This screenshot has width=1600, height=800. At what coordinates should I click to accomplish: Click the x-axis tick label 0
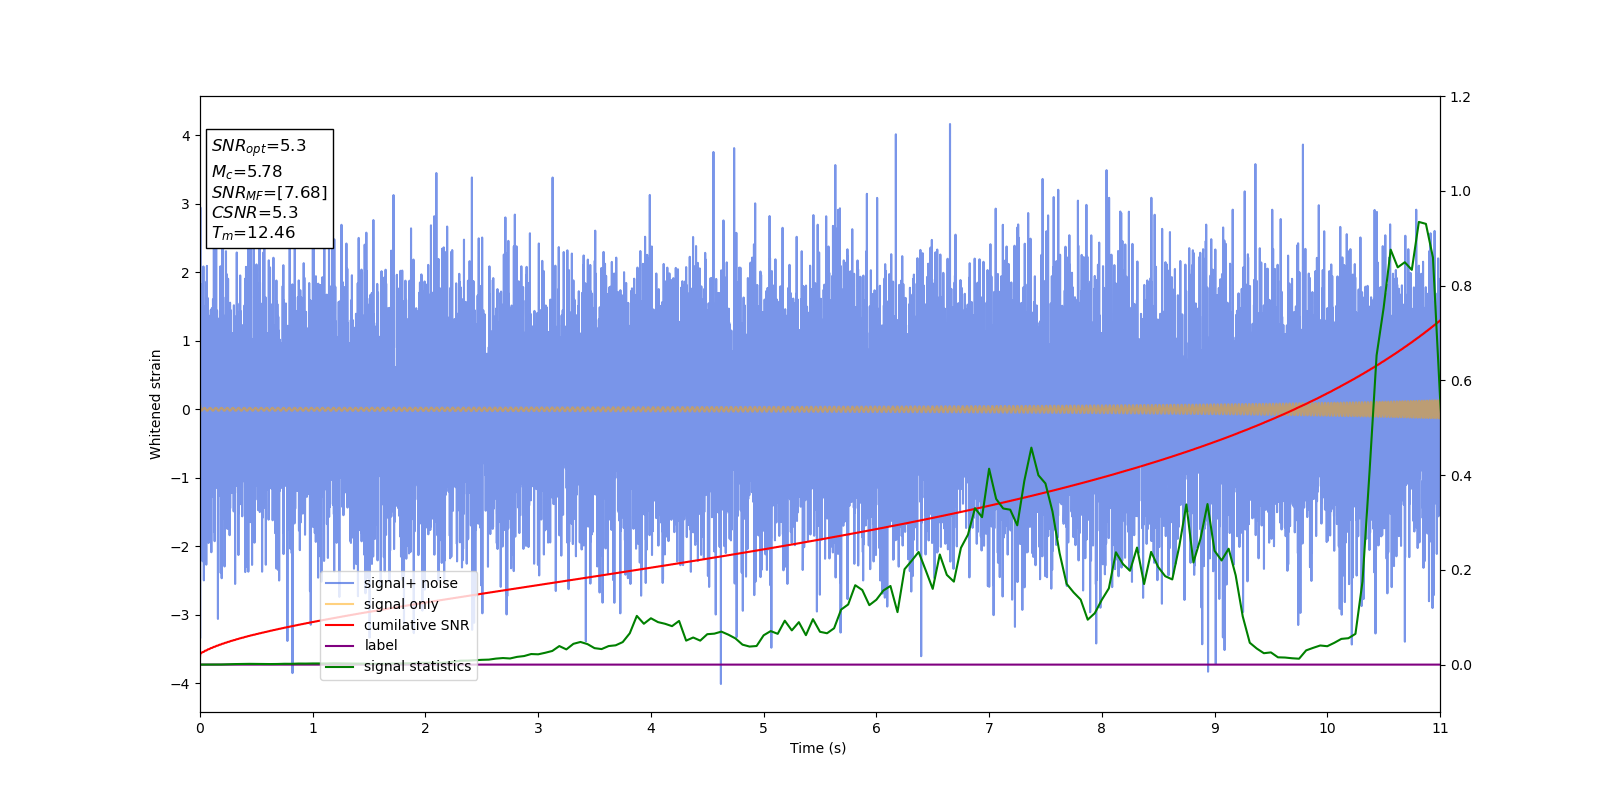(x=200, y=728)
